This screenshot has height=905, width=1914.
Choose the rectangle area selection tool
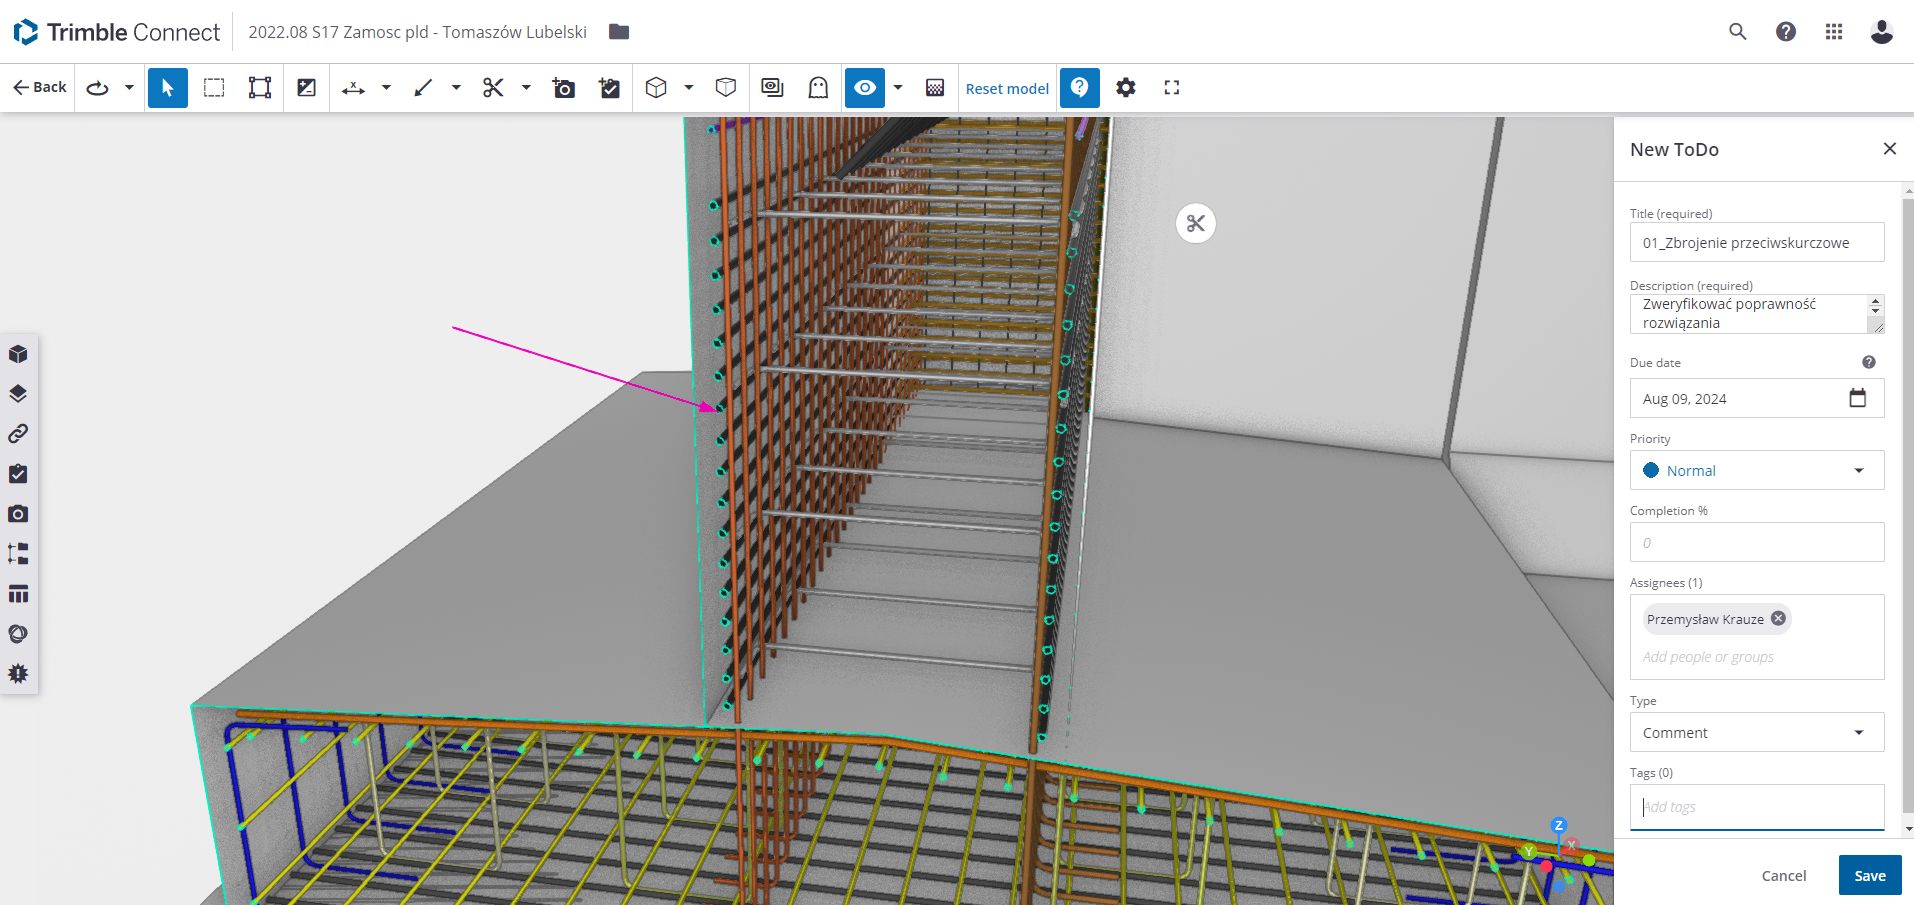click(x=214, y=88)
